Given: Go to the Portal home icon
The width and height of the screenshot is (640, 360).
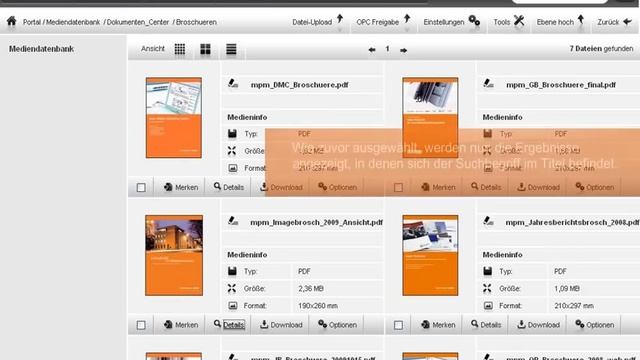Looking at the screenshot, I should [11, 21].
